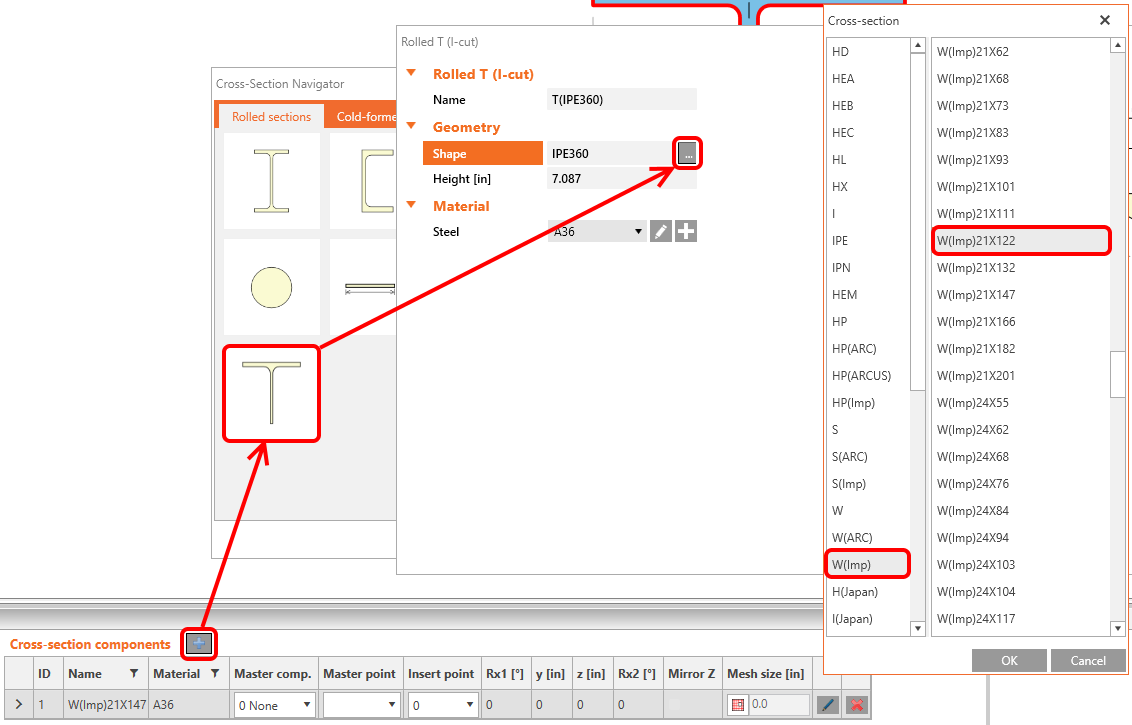This screenshot has width=1132, height=725.
Task: Close the Cross-section dialog
Action: pyautogui.click(x=1105, y=20)
